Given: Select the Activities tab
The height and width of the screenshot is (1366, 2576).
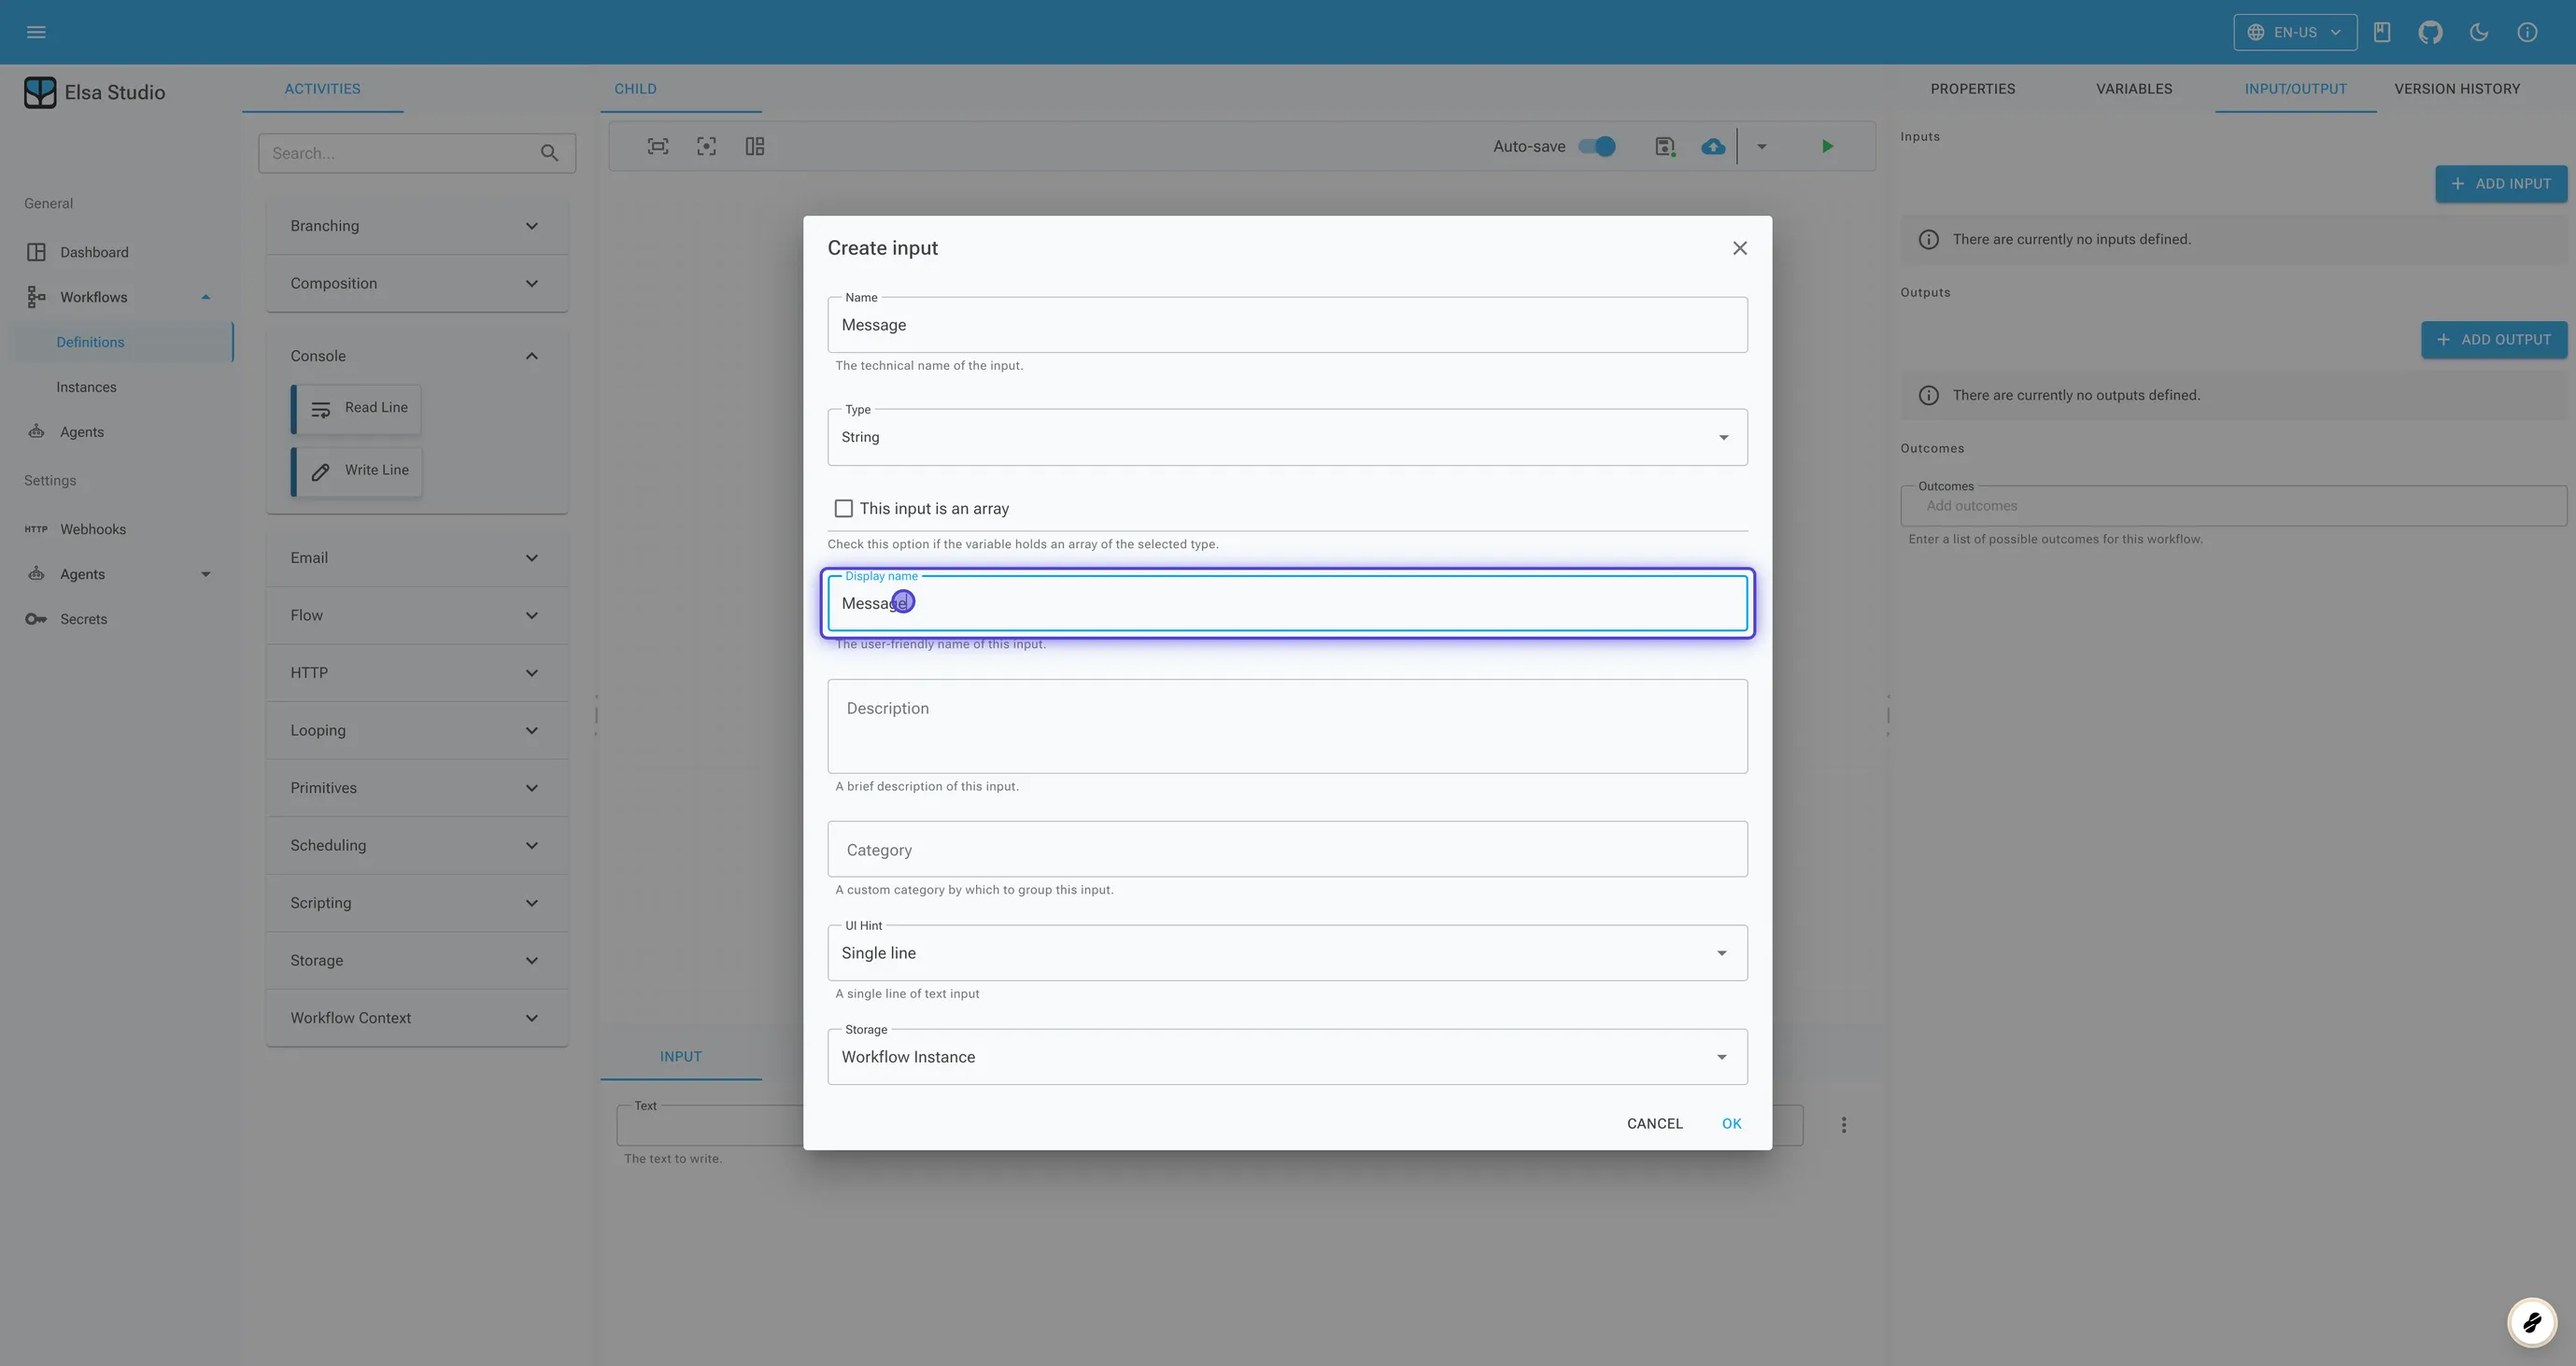Looking at the screenshot, I should point(322,89).
